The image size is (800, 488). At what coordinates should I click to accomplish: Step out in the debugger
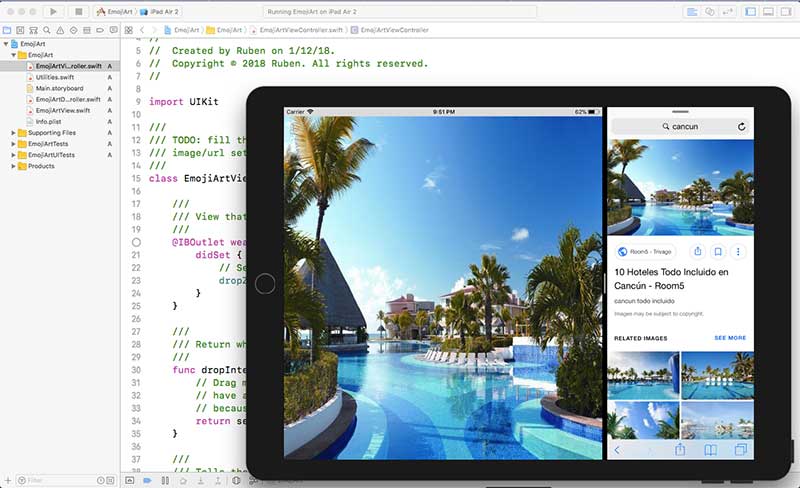[x=218, y=480]
